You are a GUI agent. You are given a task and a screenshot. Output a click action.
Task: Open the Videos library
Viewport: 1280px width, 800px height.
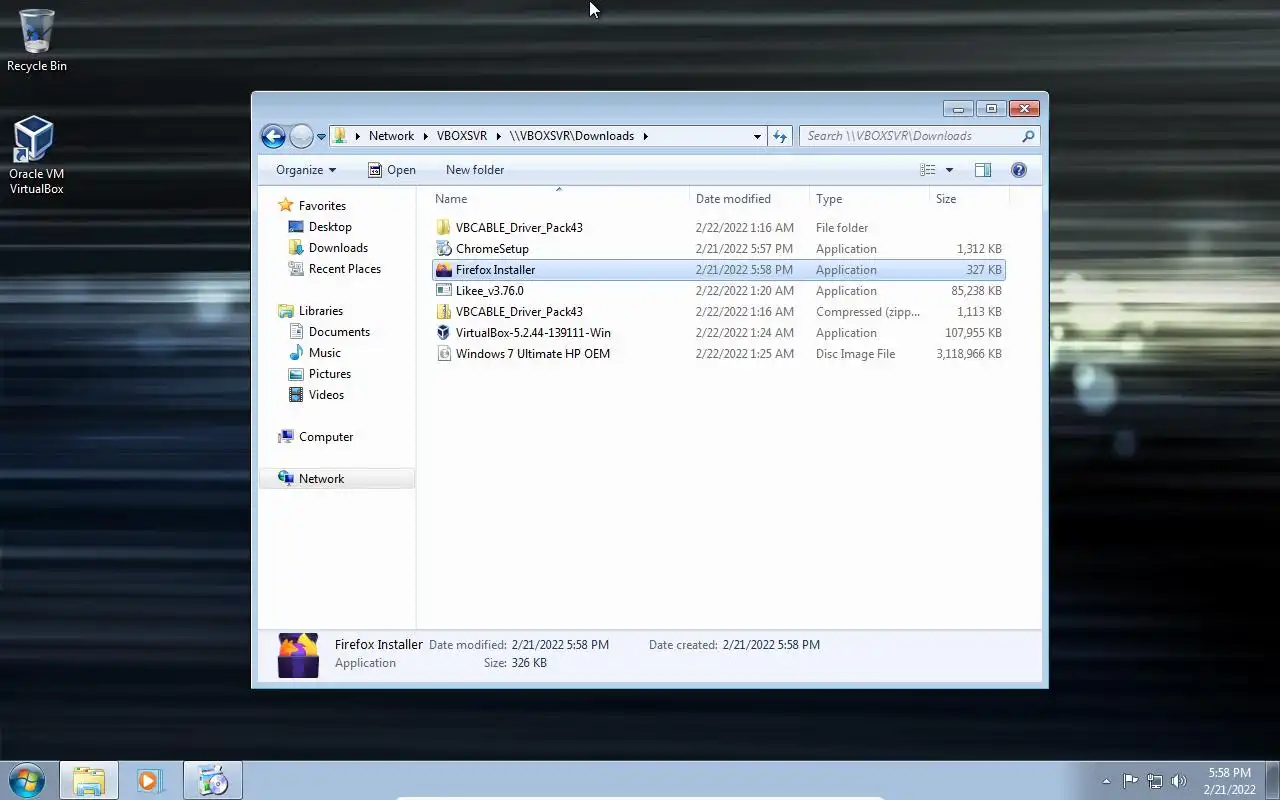326,395
